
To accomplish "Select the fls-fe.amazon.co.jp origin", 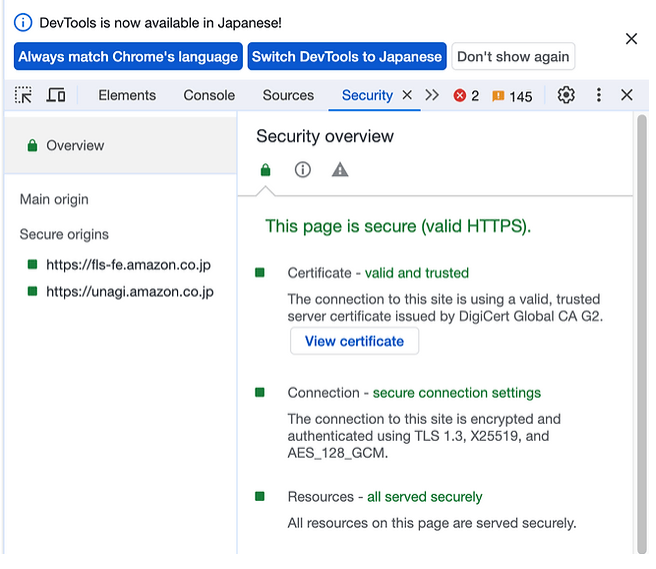I will tap(128, 265).
